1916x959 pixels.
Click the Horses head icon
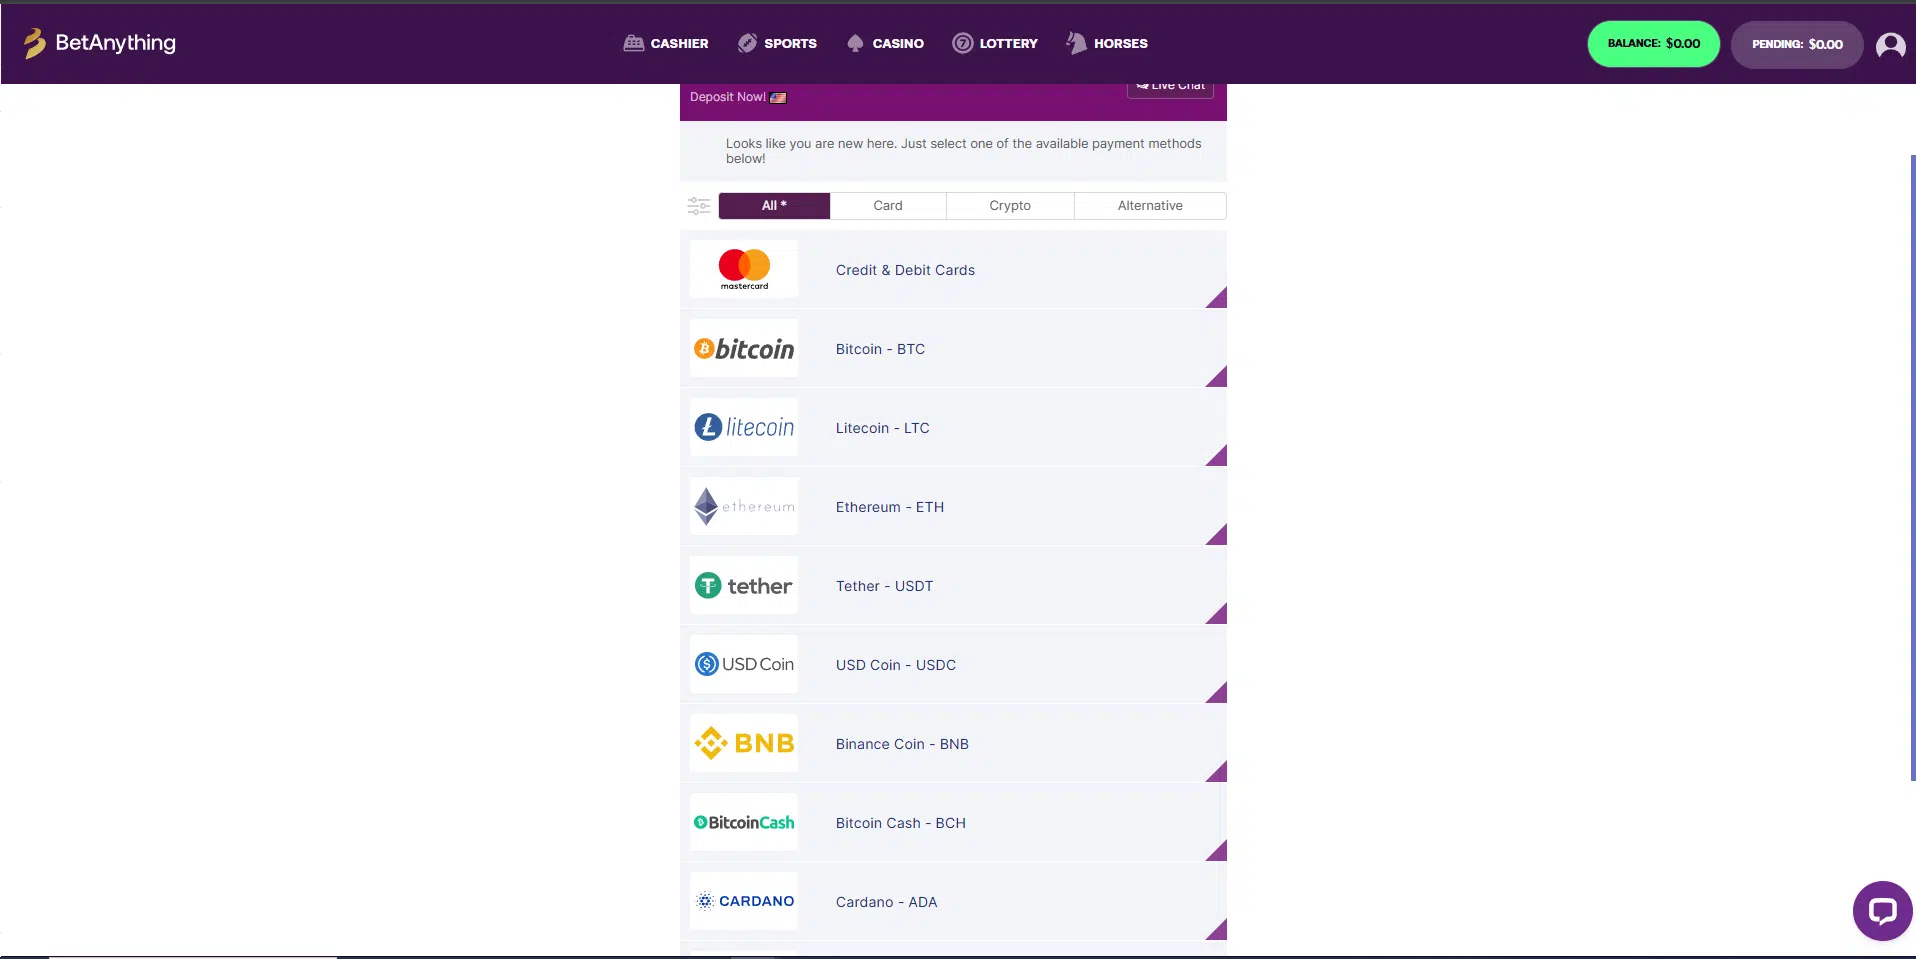coord(1076,43)
